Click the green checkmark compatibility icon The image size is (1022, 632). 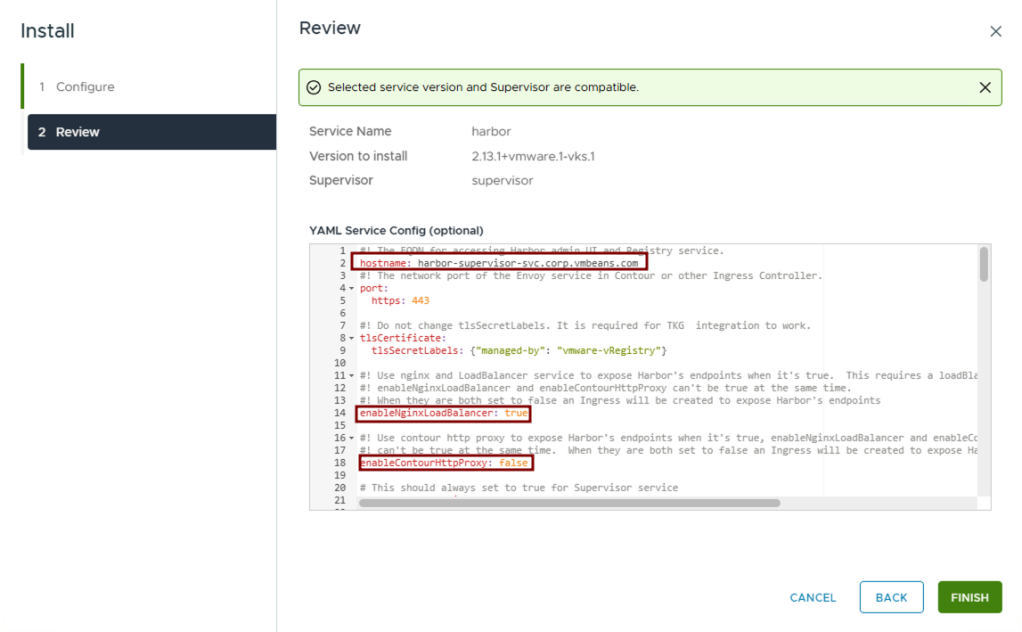point(314,87)
